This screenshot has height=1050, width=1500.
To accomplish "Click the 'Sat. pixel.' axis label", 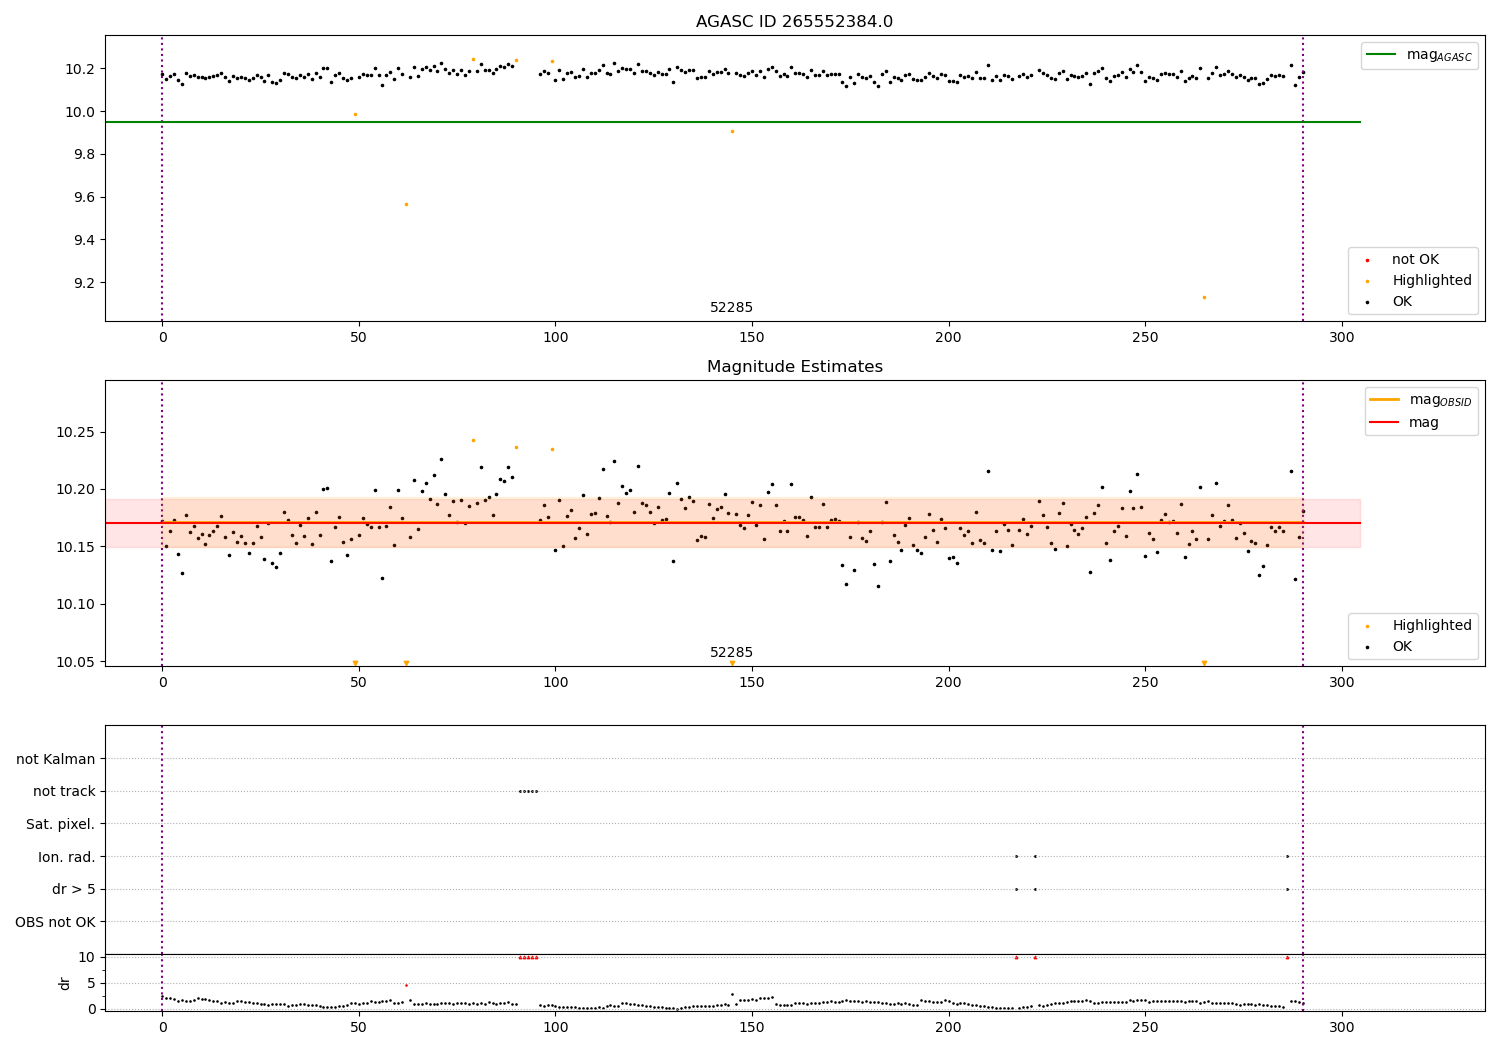I will coord(61,824).
